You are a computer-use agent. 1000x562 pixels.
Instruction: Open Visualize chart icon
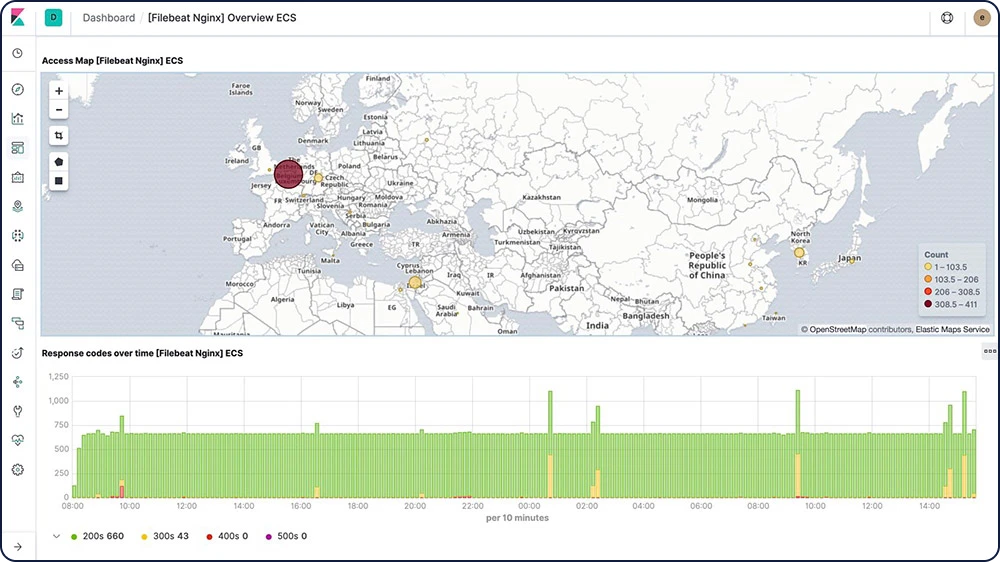(x=18, y=119)
